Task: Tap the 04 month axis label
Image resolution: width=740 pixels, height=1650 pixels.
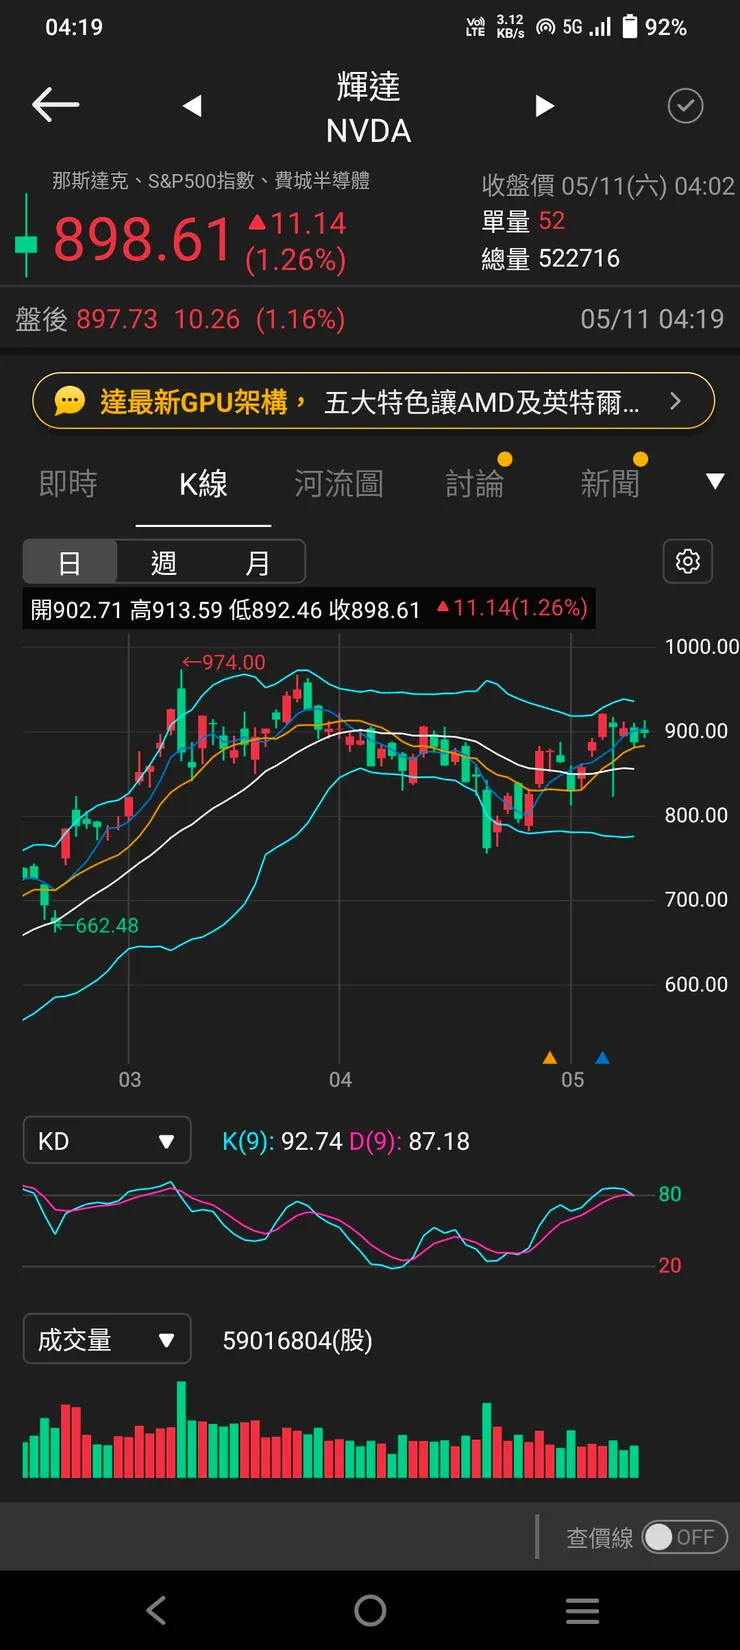Action: 340,1080
